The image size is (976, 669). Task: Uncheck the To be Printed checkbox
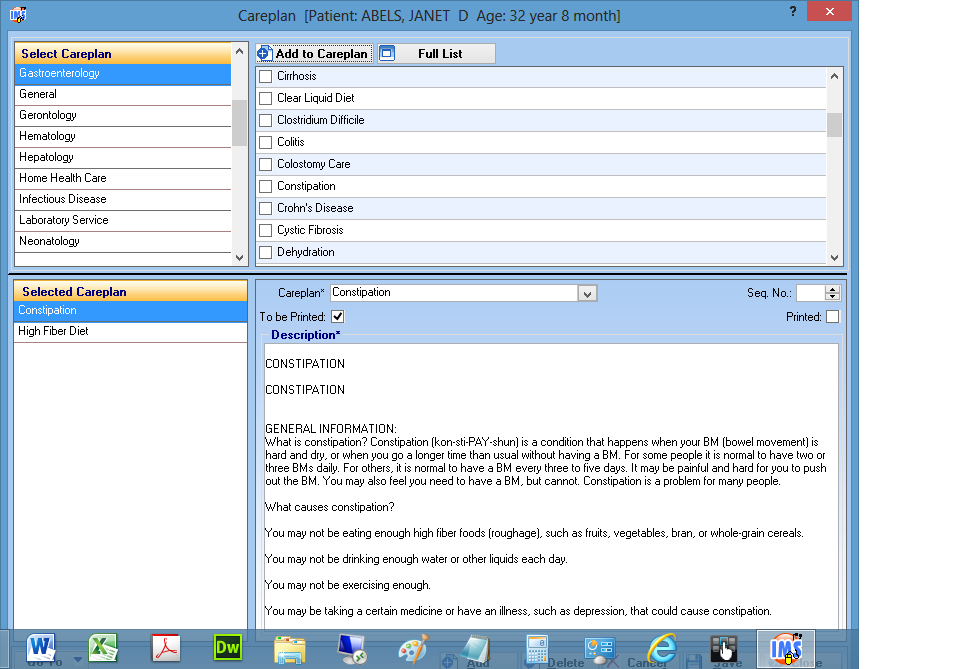coord(338,317)
